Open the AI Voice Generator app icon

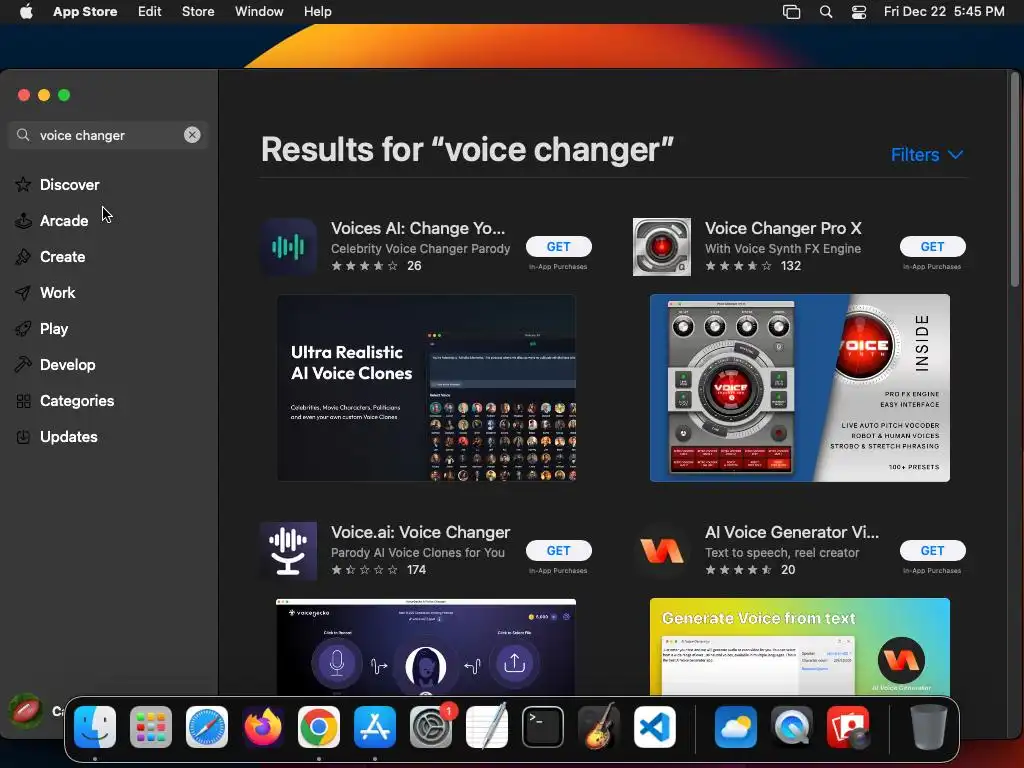coord(662,551)
